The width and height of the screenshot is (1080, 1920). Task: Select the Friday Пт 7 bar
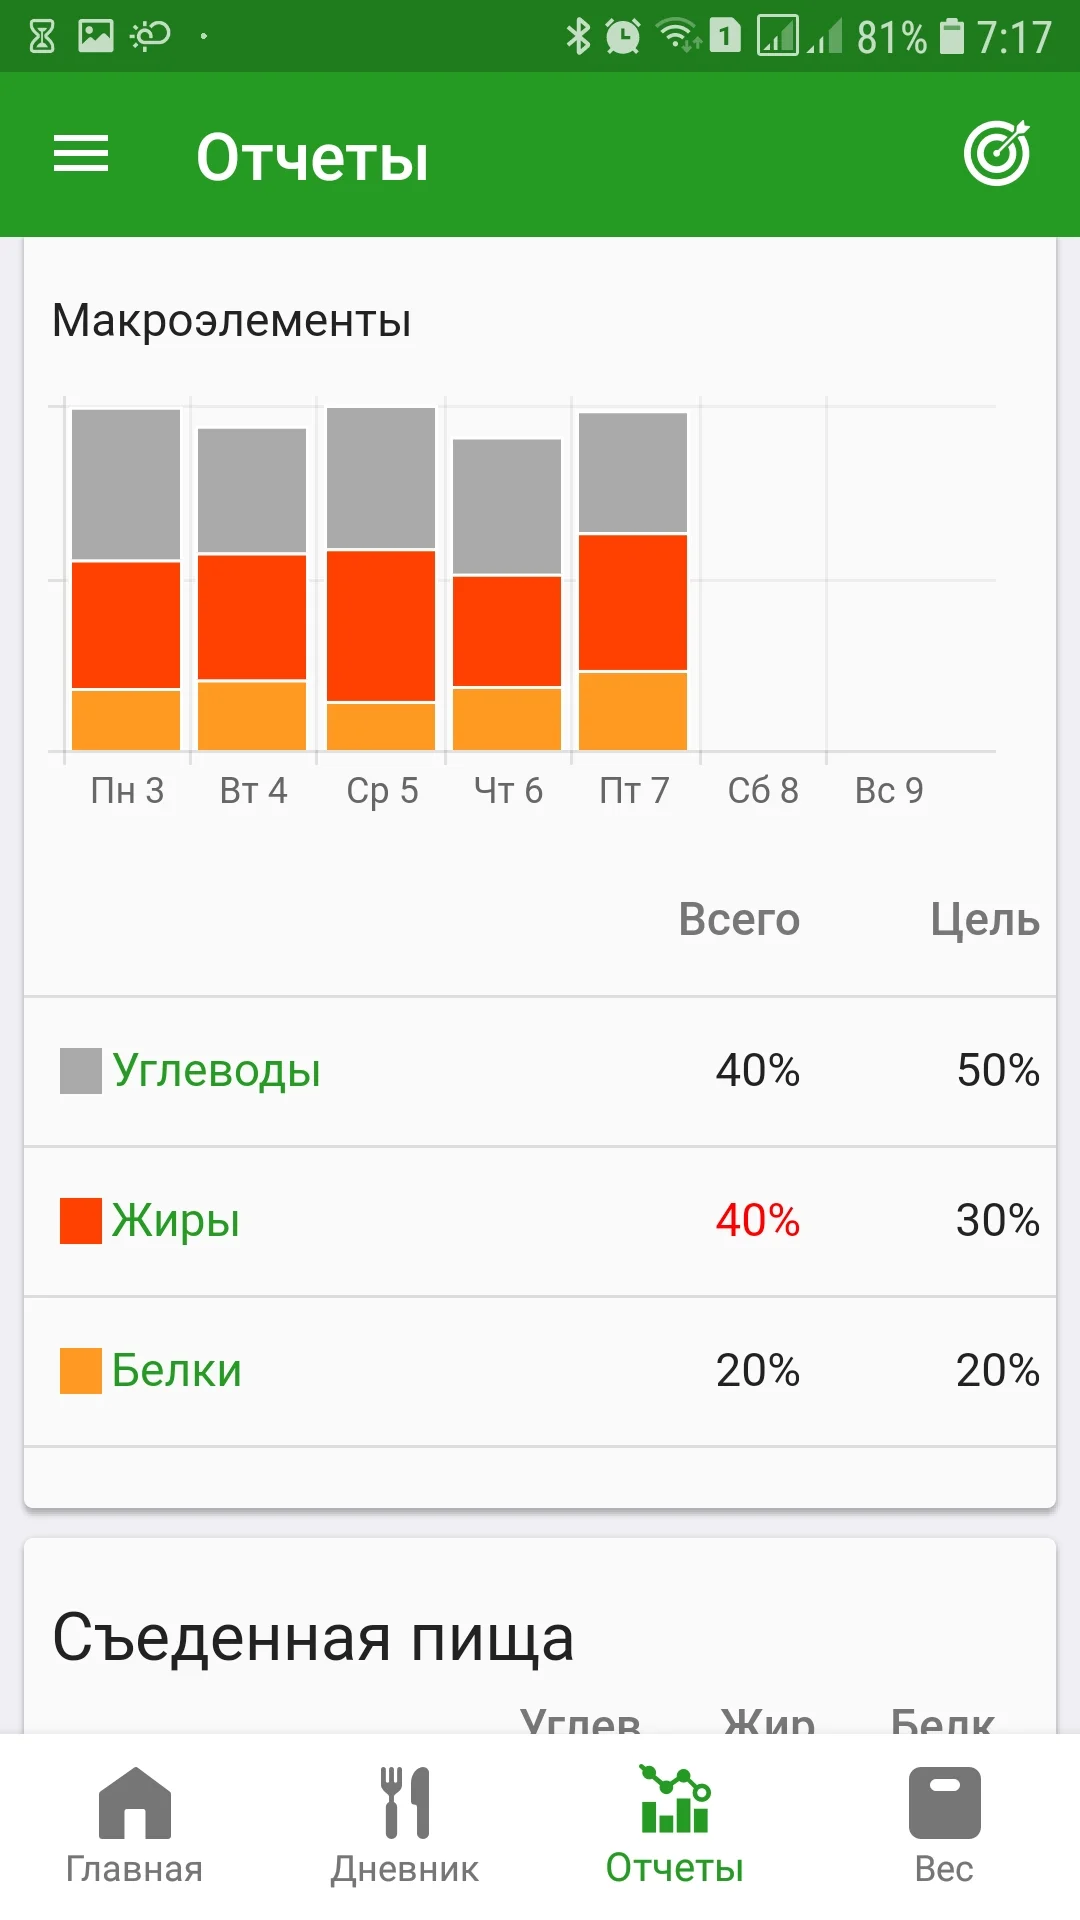[x=633, y=582]
